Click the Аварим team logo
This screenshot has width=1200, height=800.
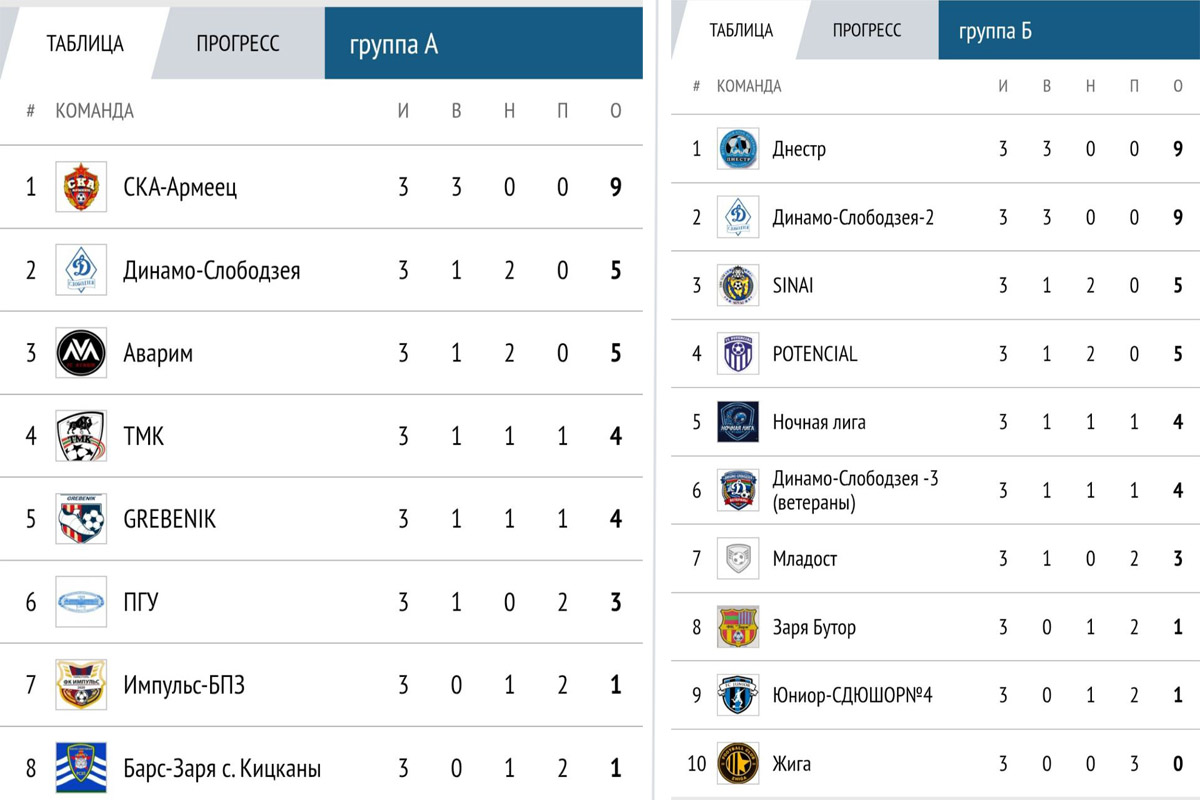(80, 353)
